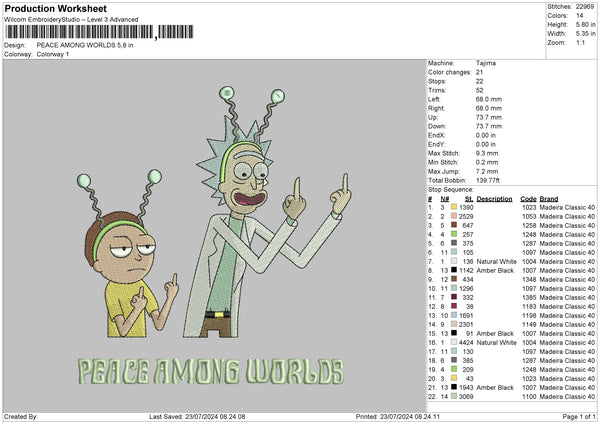
Task: Click 'Amber Black' description in stop row 8
Action: click(495, 271)
